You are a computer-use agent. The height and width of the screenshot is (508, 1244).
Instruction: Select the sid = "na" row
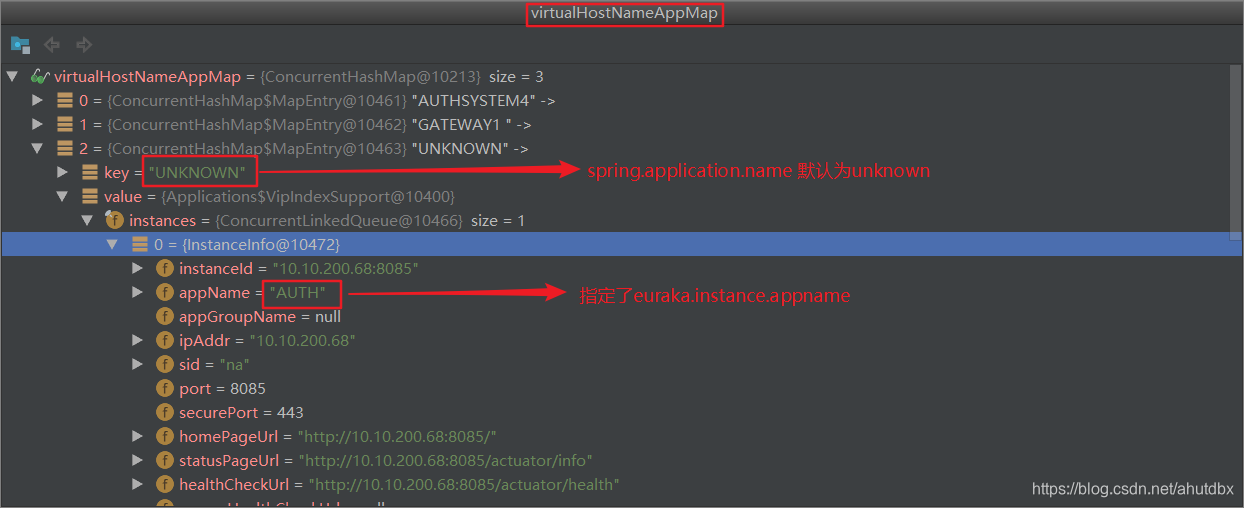pos(214,364)
